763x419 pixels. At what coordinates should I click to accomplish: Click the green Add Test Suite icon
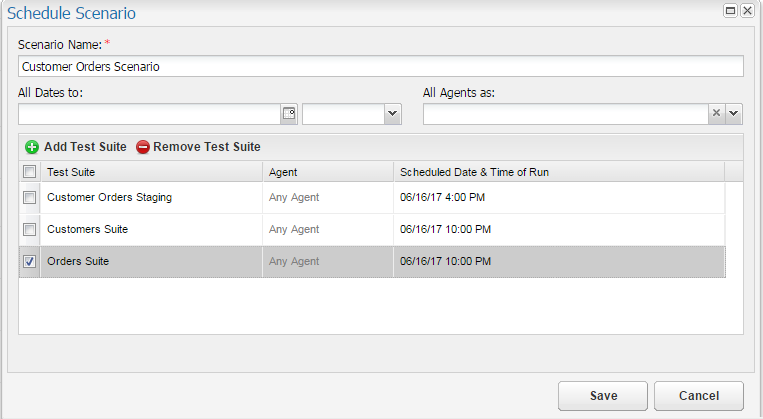pos(31,147)
